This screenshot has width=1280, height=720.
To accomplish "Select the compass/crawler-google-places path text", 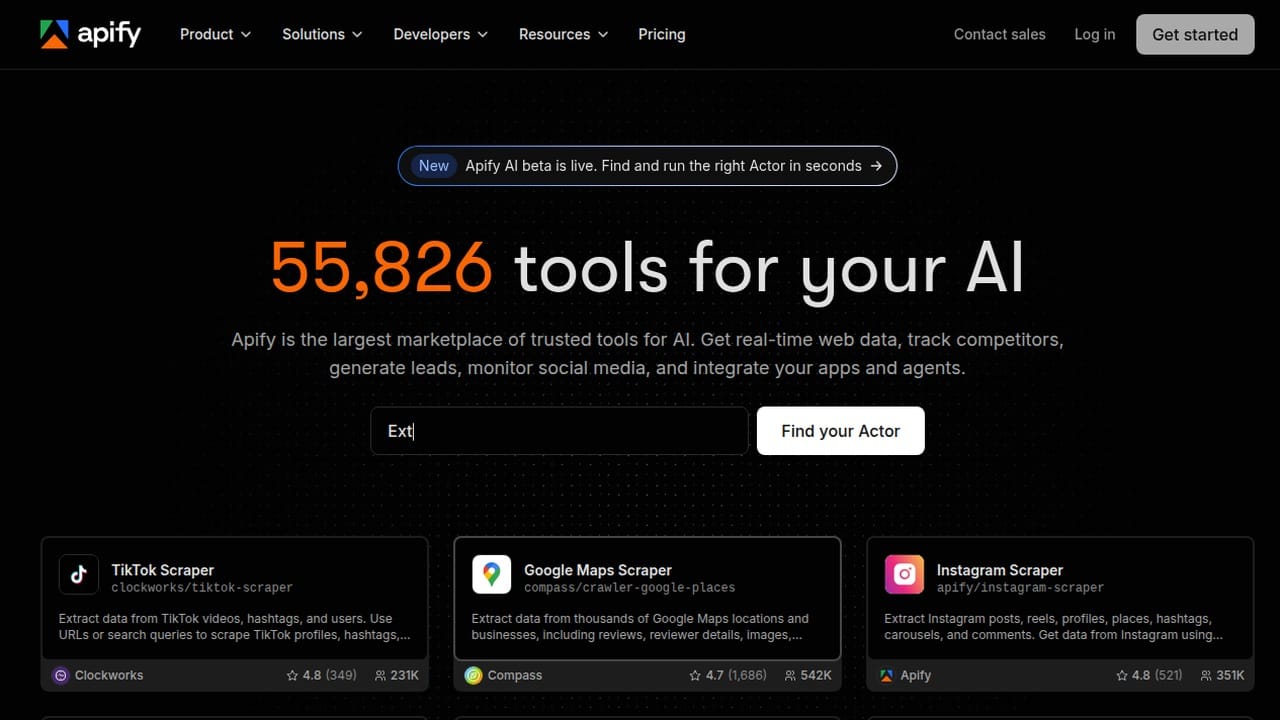I will 630,588.
